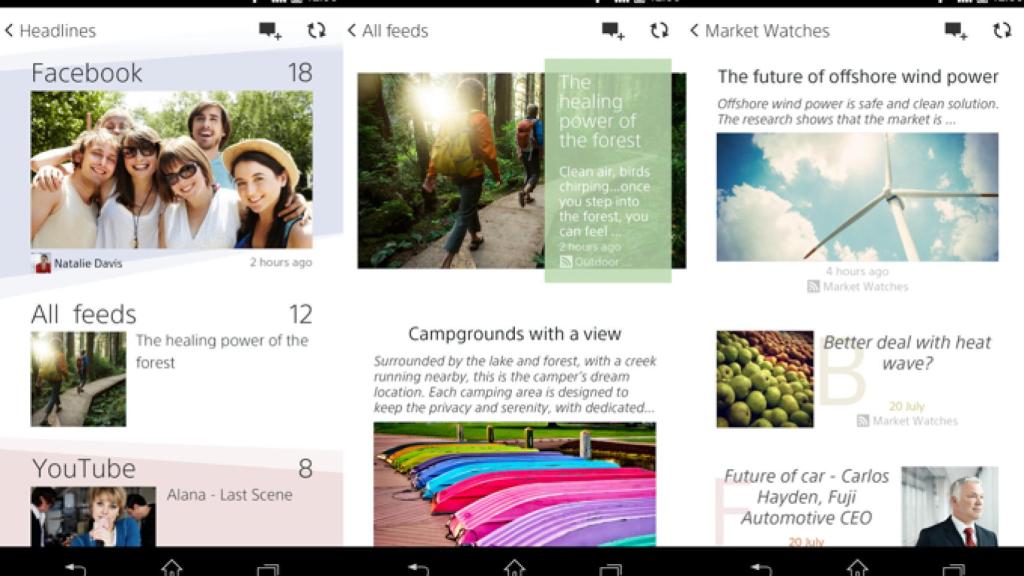Refresh the Headlines panel
The width and height of the screenshot is (1024, 576).
tap(317, 31)
